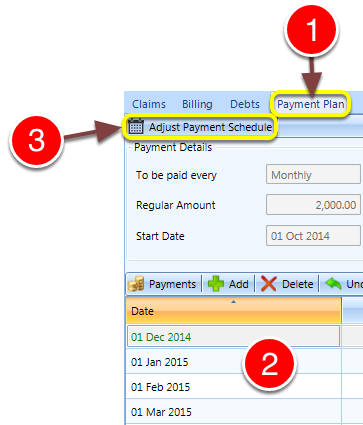Click the Delete button label

click(298, 284)
